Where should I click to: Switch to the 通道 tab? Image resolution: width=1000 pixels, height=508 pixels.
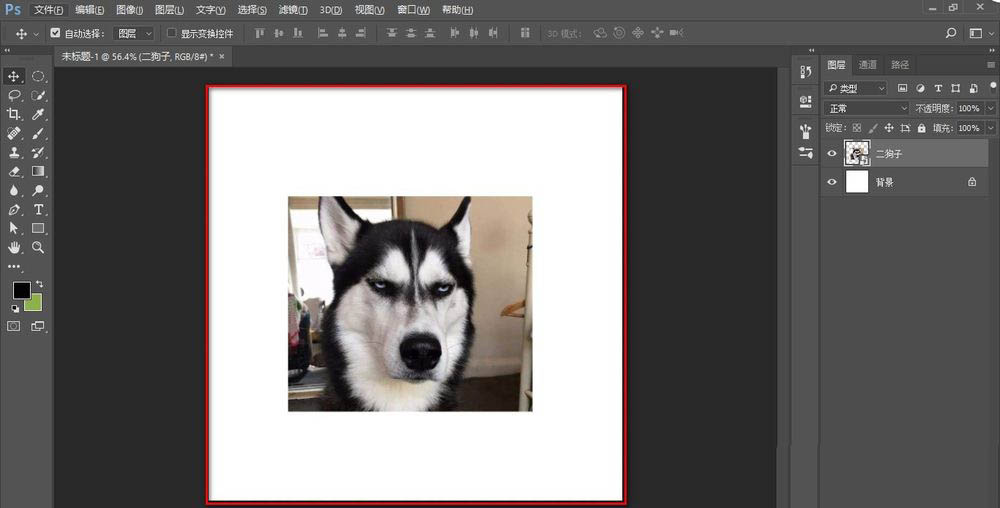coord(867,65)
